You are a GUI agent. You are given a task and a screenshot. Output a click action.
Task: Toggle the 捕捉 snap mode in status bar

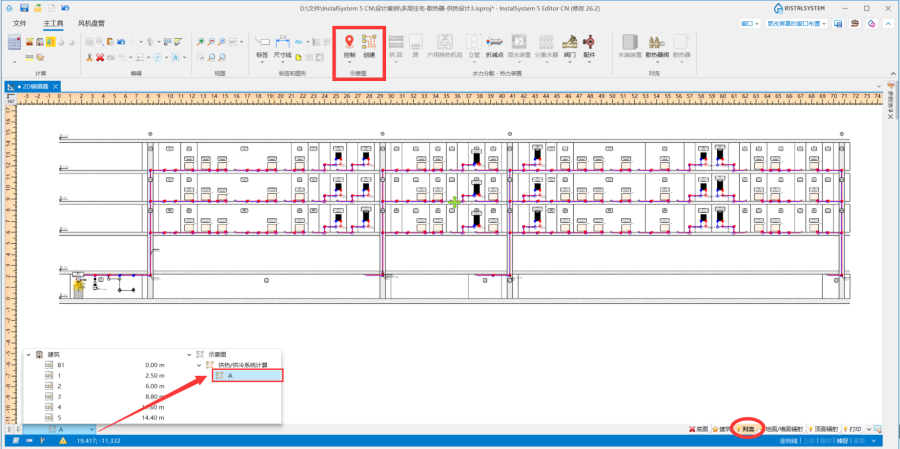(x=842, y=440)
